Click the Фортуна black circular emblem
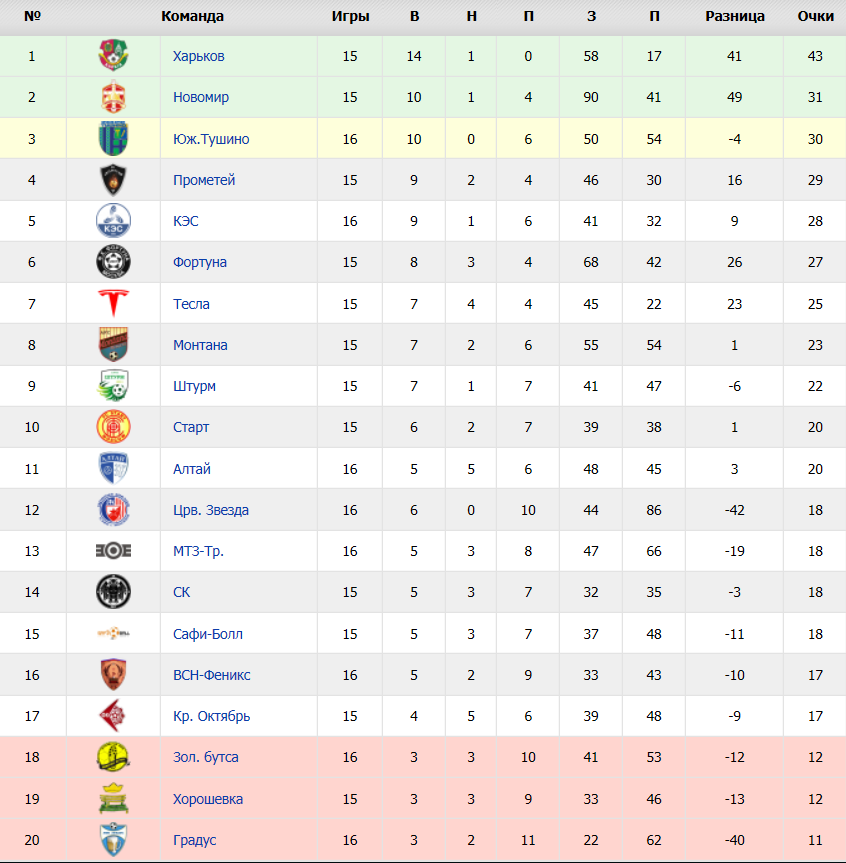The width and height of the screenshot is (846, 863). click(113, 262)
